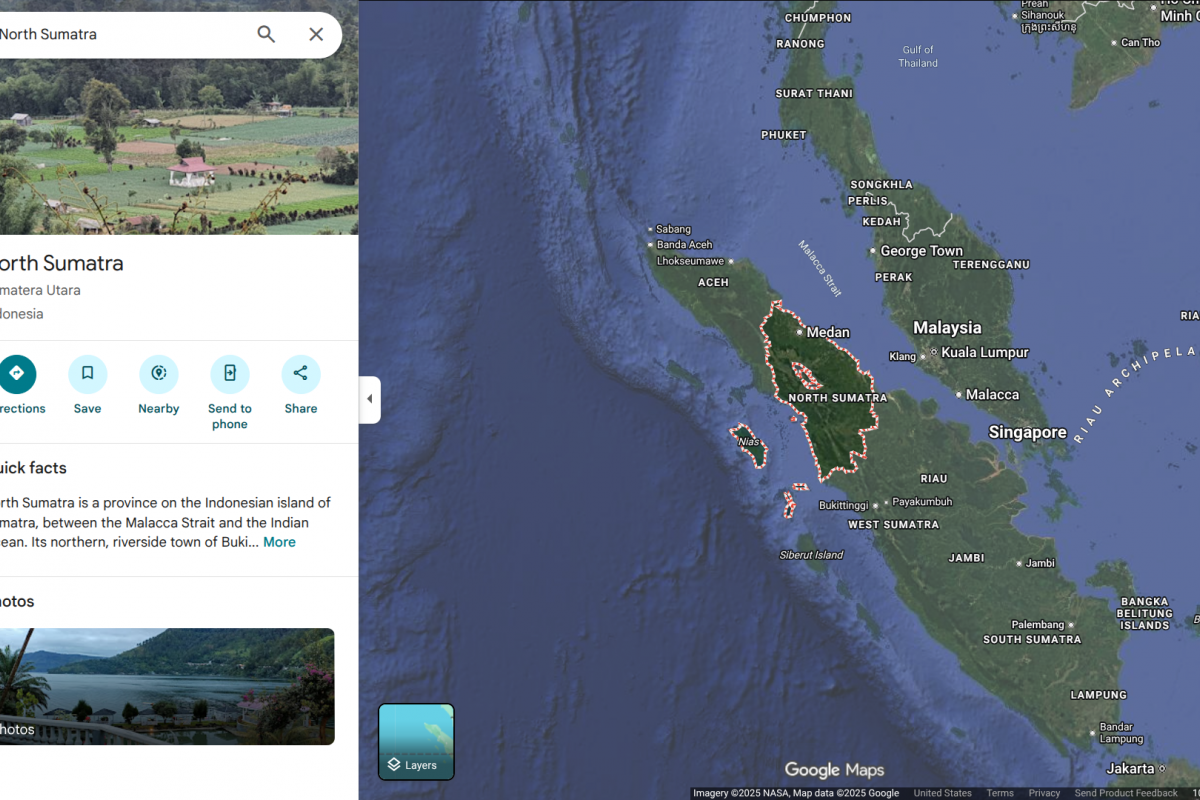Clear the North Sumatra search
The image size is (1200, 800).
[316, 34]
